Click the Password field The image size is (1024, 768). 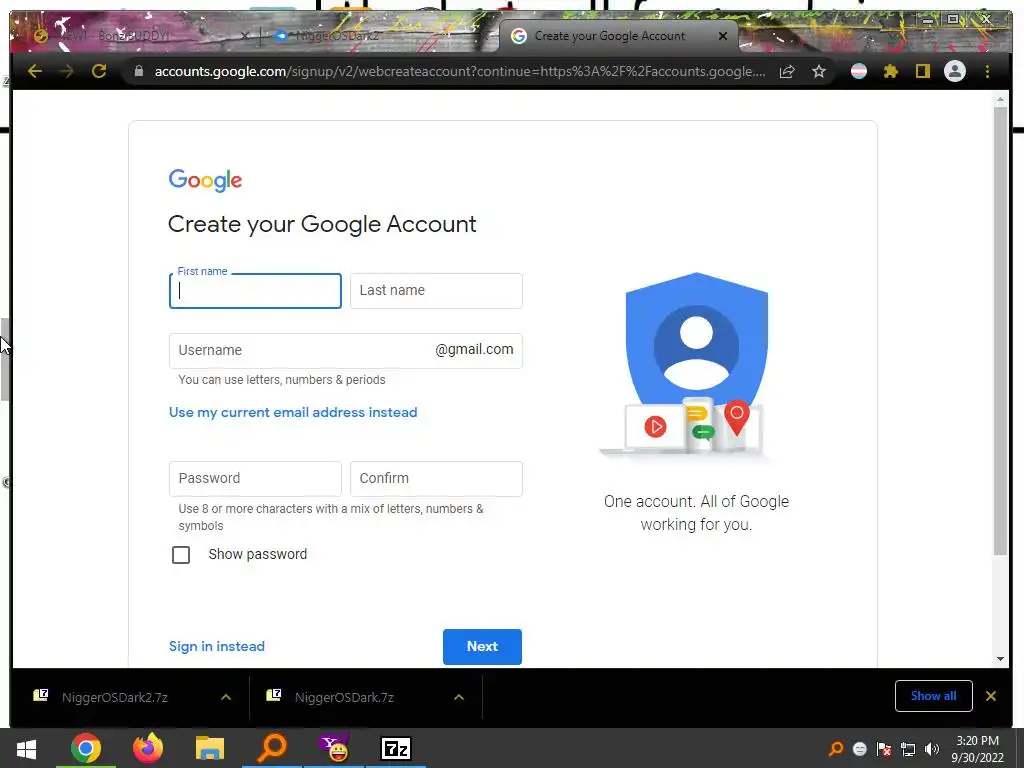click(255, 479)
